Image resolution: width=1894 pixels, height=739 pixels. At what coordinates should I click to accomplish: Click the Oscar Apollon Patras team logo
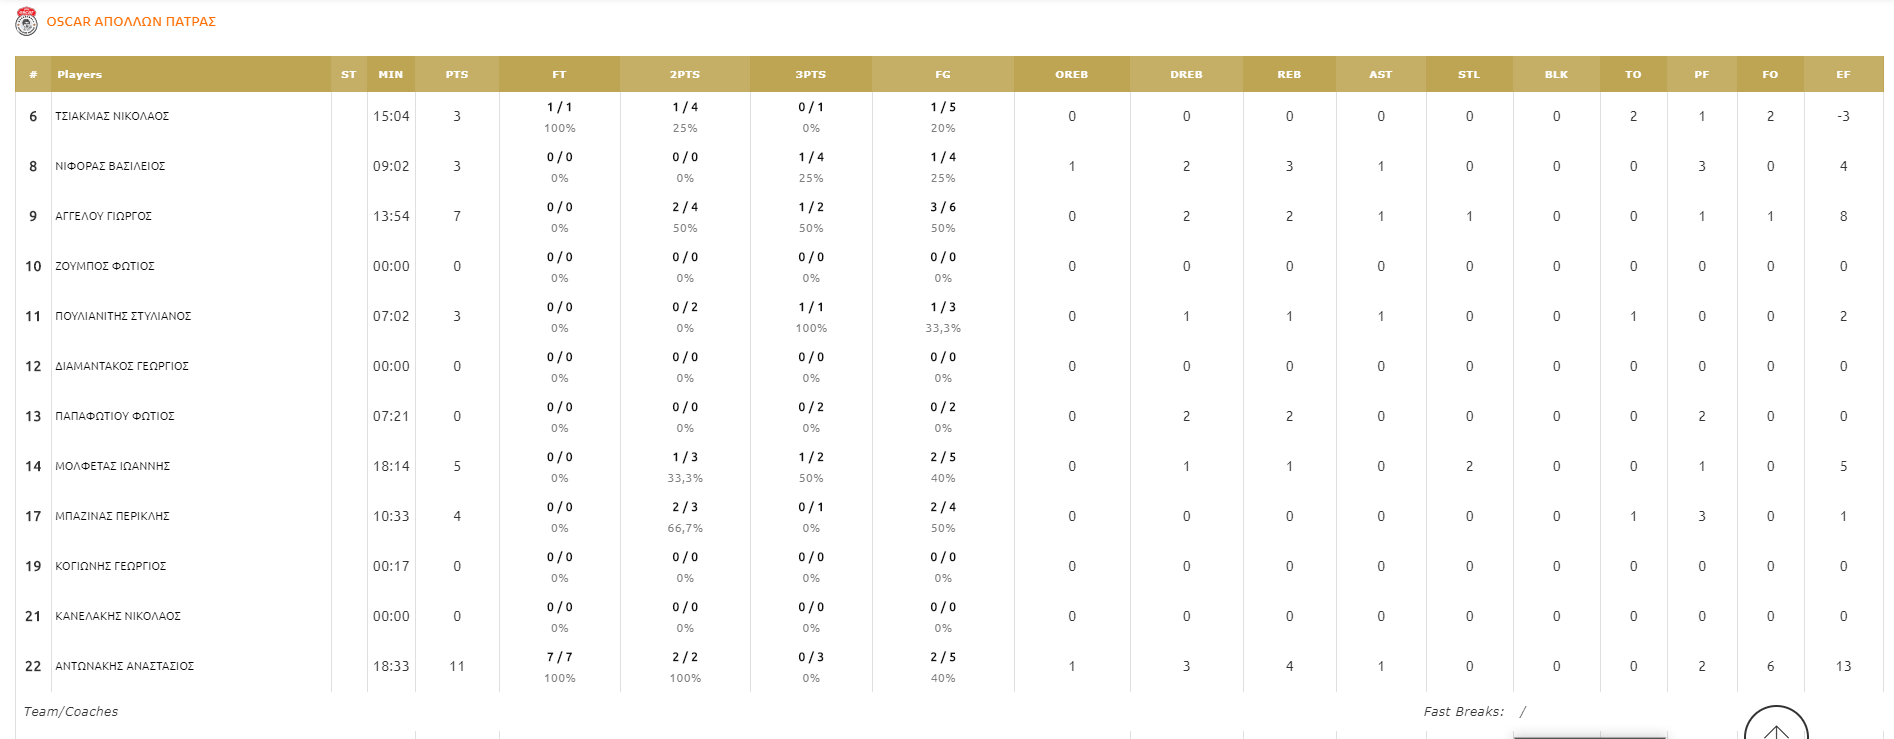click(x=27, y=21)
